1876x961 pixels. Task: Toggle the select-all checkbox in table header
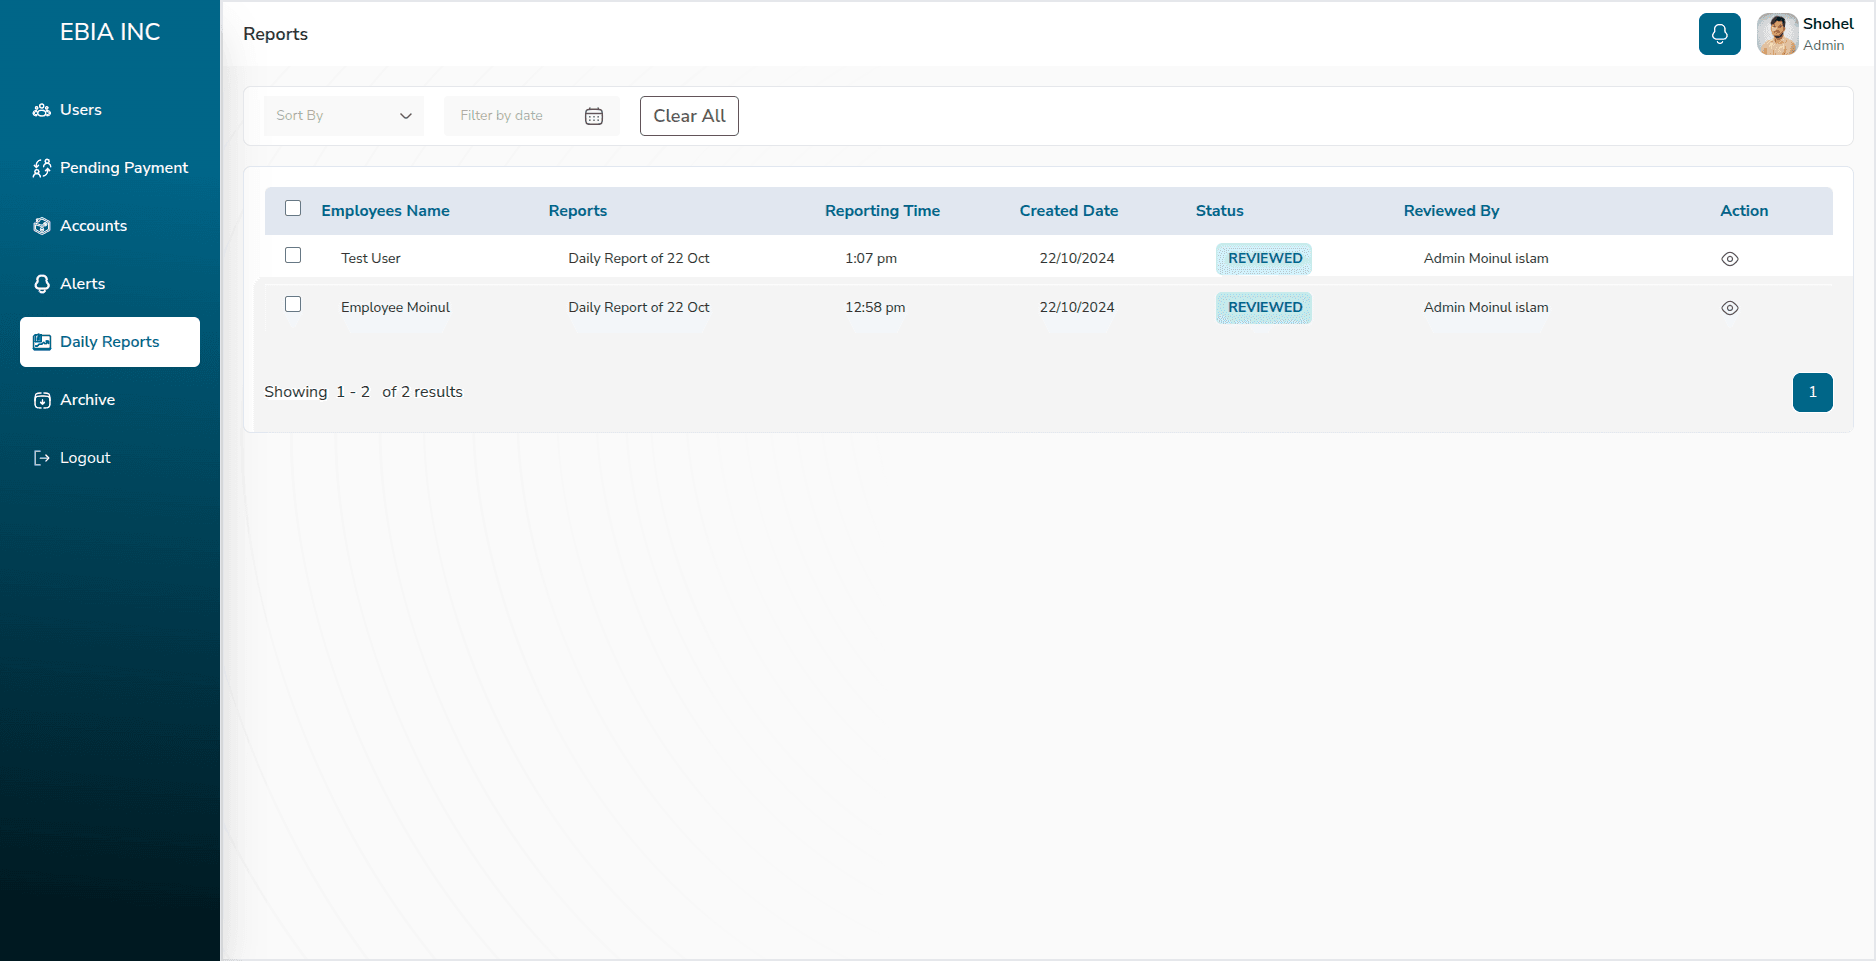click(x=293, y=208)
